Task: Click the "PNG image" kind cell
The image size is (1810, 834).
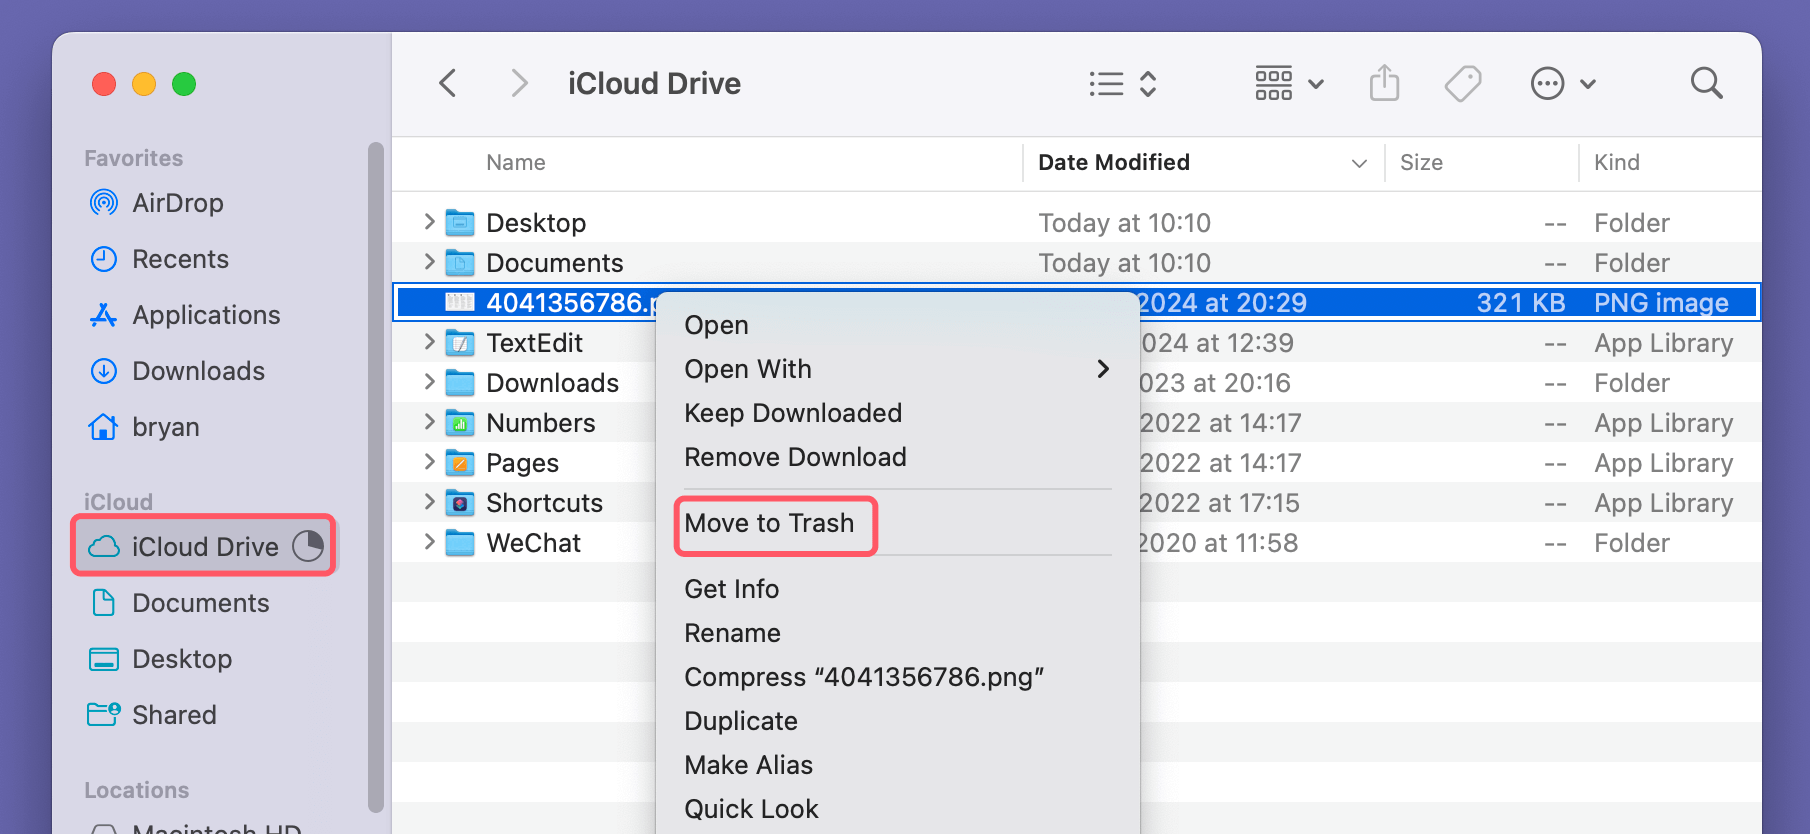Action: (x=1661, y=302)
